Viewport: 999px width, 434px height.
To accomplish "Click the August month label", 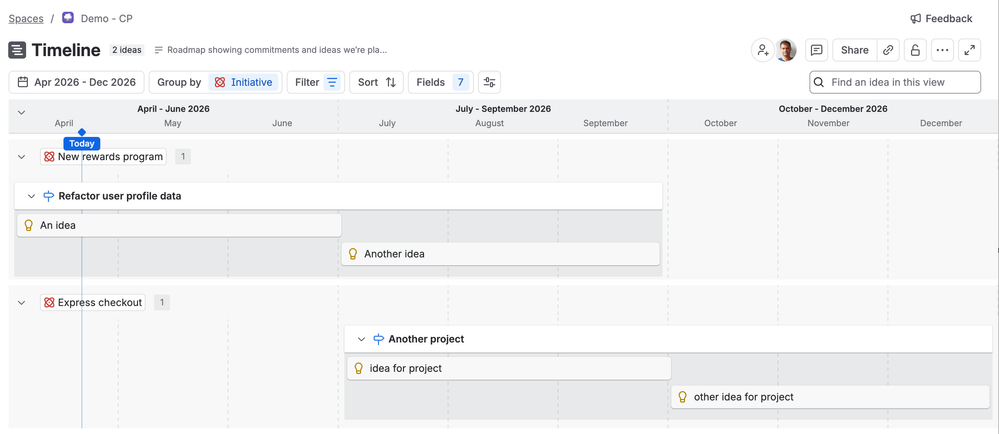I will tap(489, 123).
